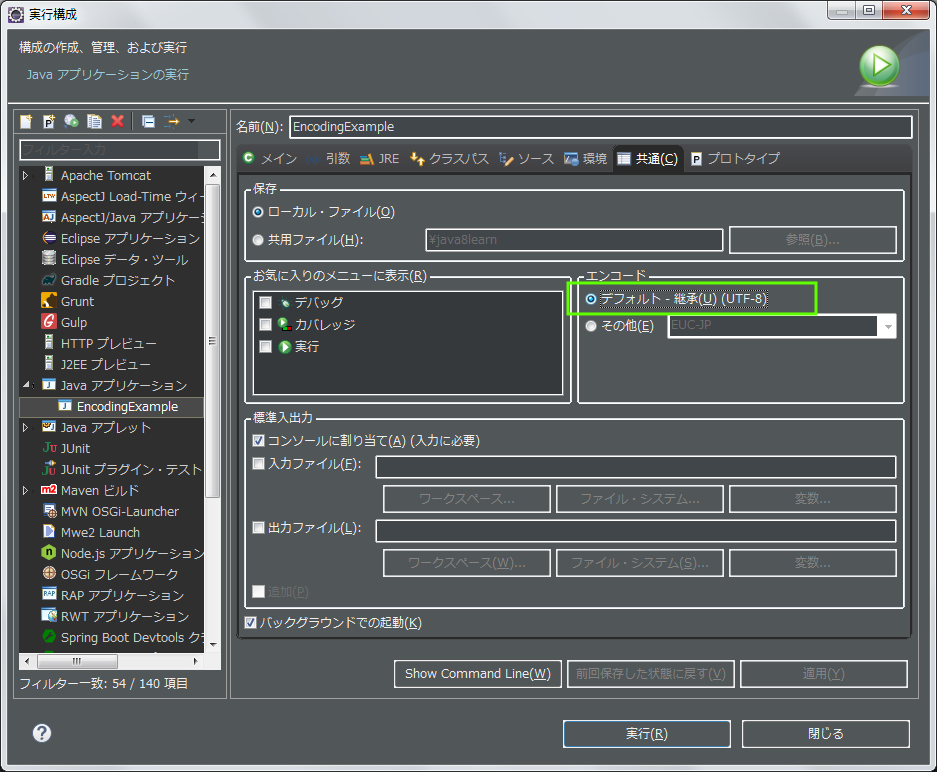Open the プロトタイプ tab

pyautogui.click(x=734, y=159)
